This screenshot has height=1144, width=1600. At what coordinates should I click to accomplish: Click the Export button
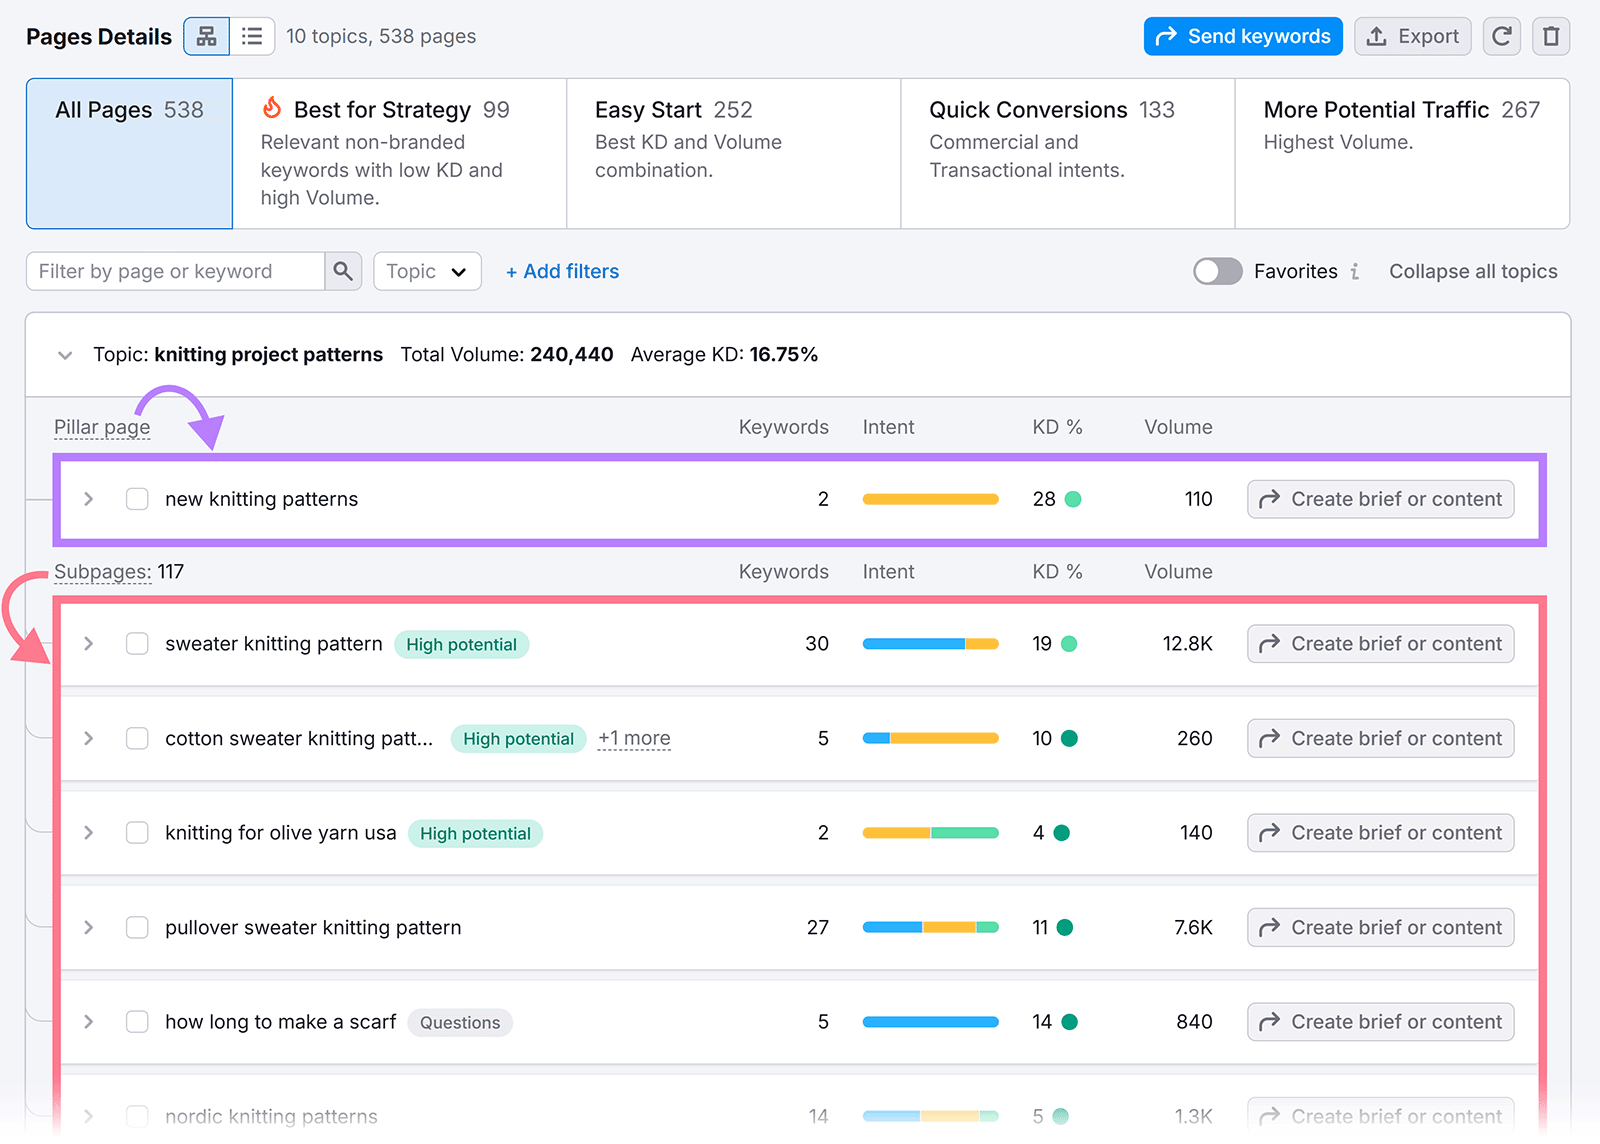1412,37
